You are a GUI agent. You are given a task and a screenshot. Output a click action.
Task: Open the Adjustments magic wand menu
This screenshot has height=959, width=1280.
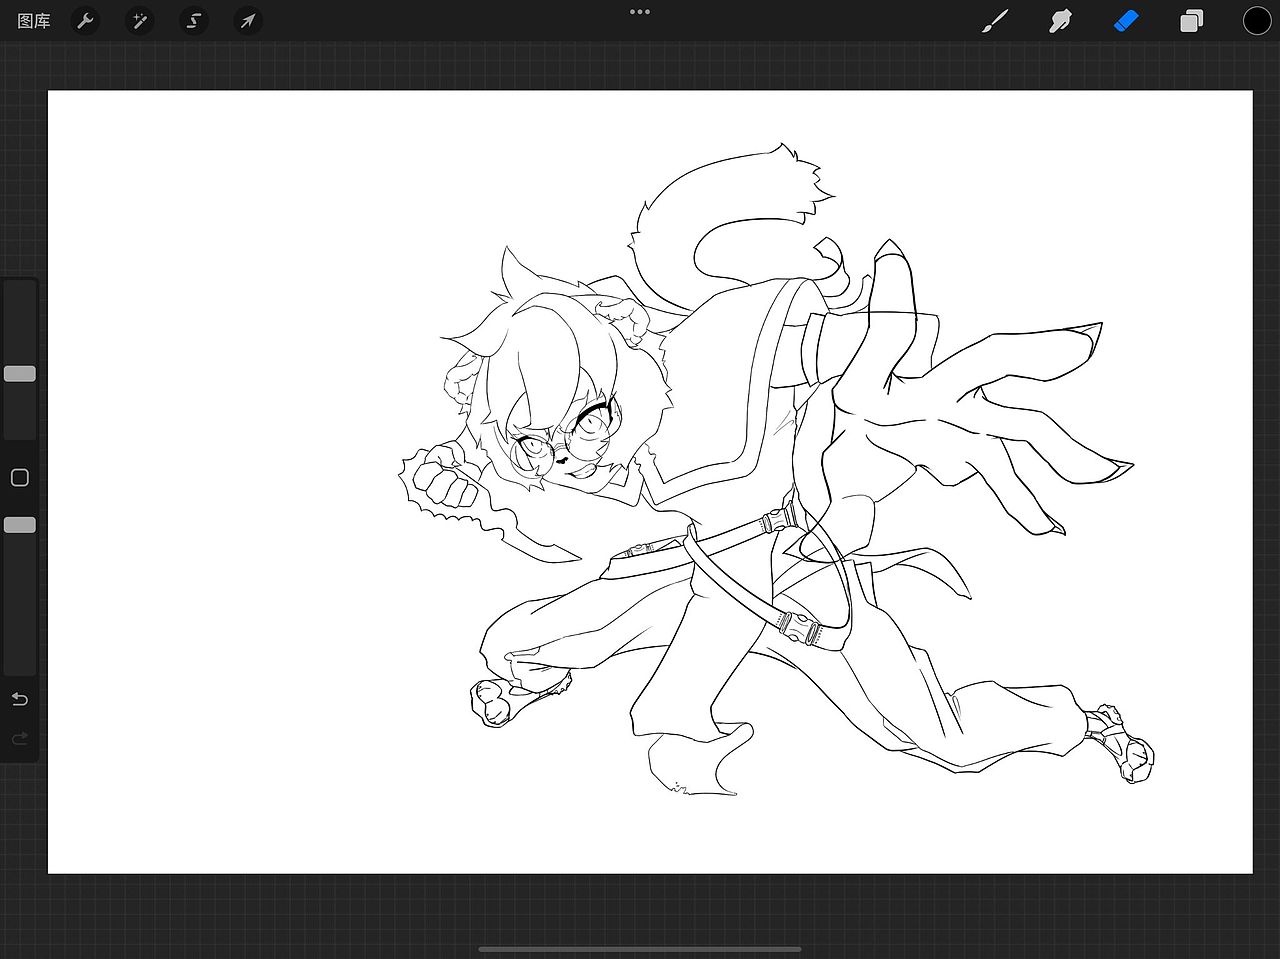139,20
